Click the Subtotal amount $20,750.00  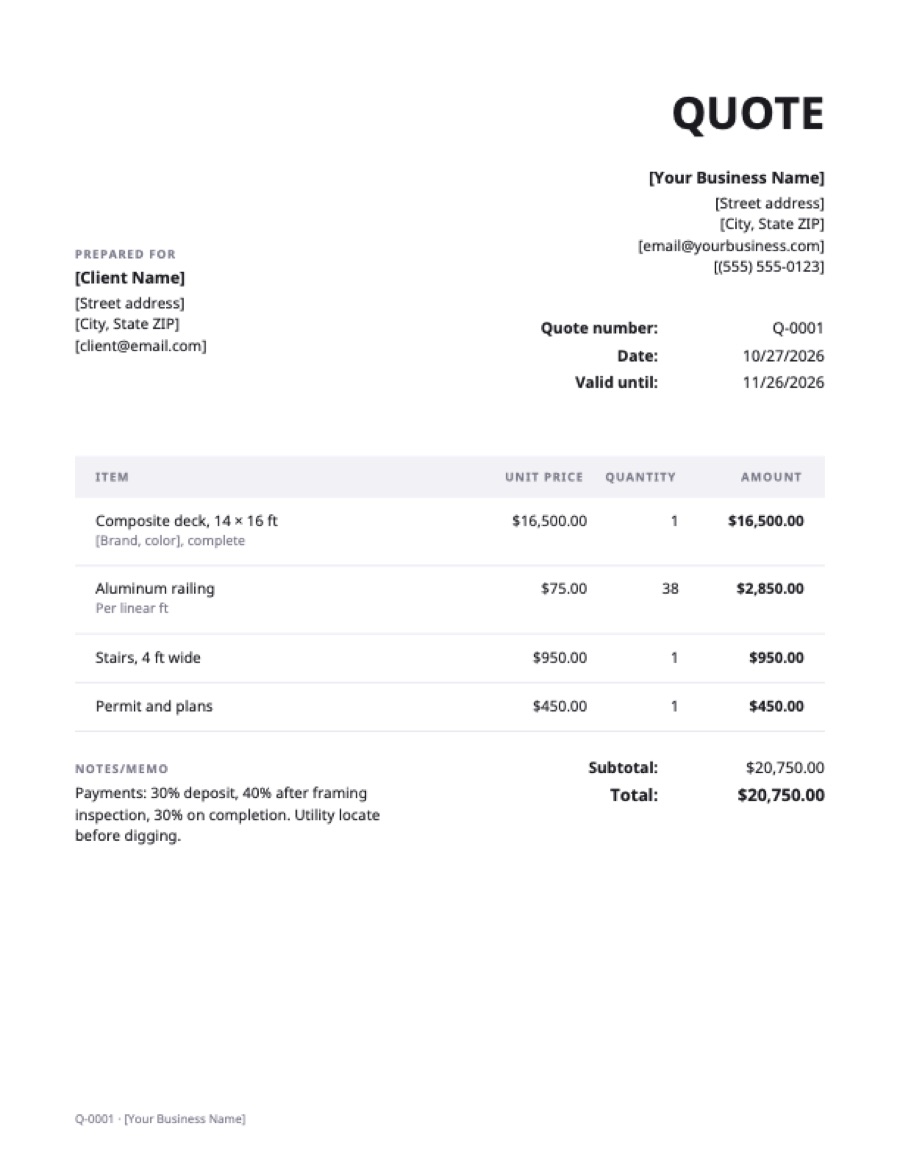785,768
